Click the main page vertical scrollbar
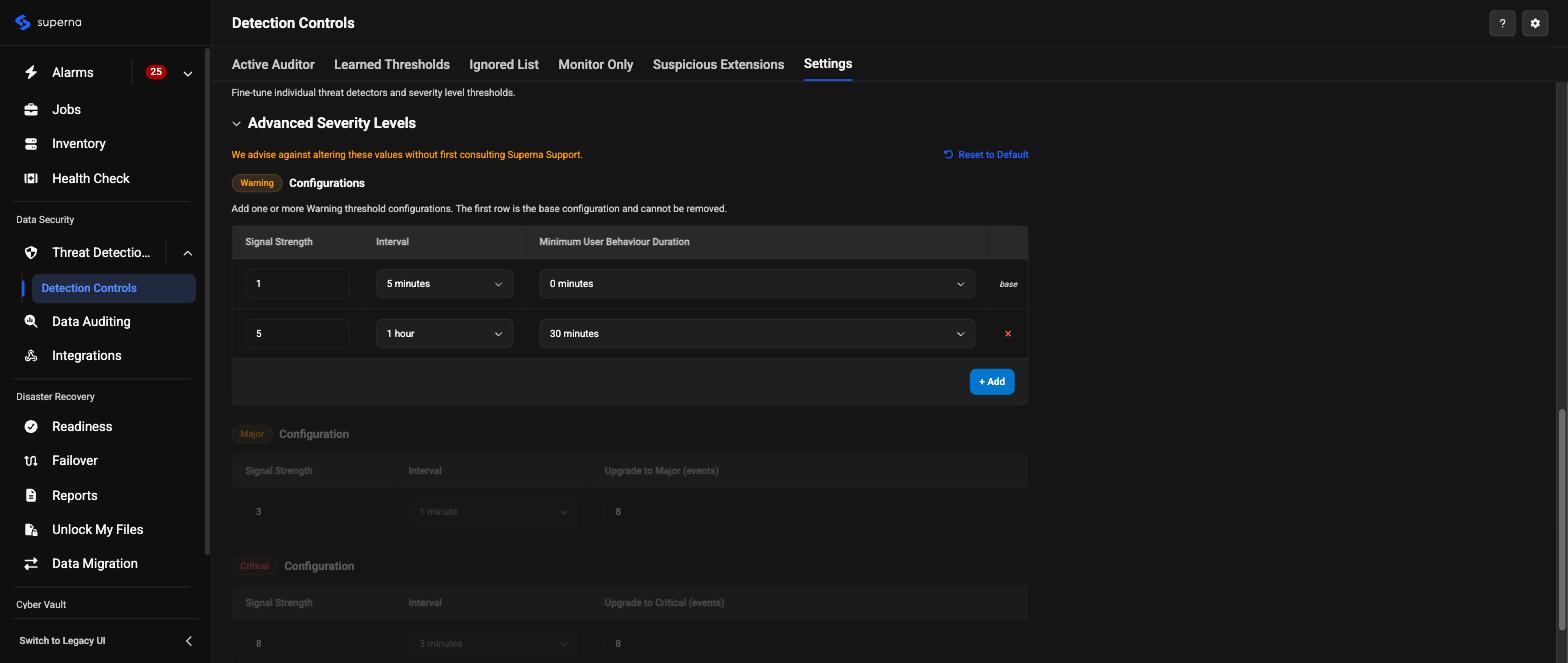The width and height of the screenshot is (1568, 663). click(x=1562, y=520)
